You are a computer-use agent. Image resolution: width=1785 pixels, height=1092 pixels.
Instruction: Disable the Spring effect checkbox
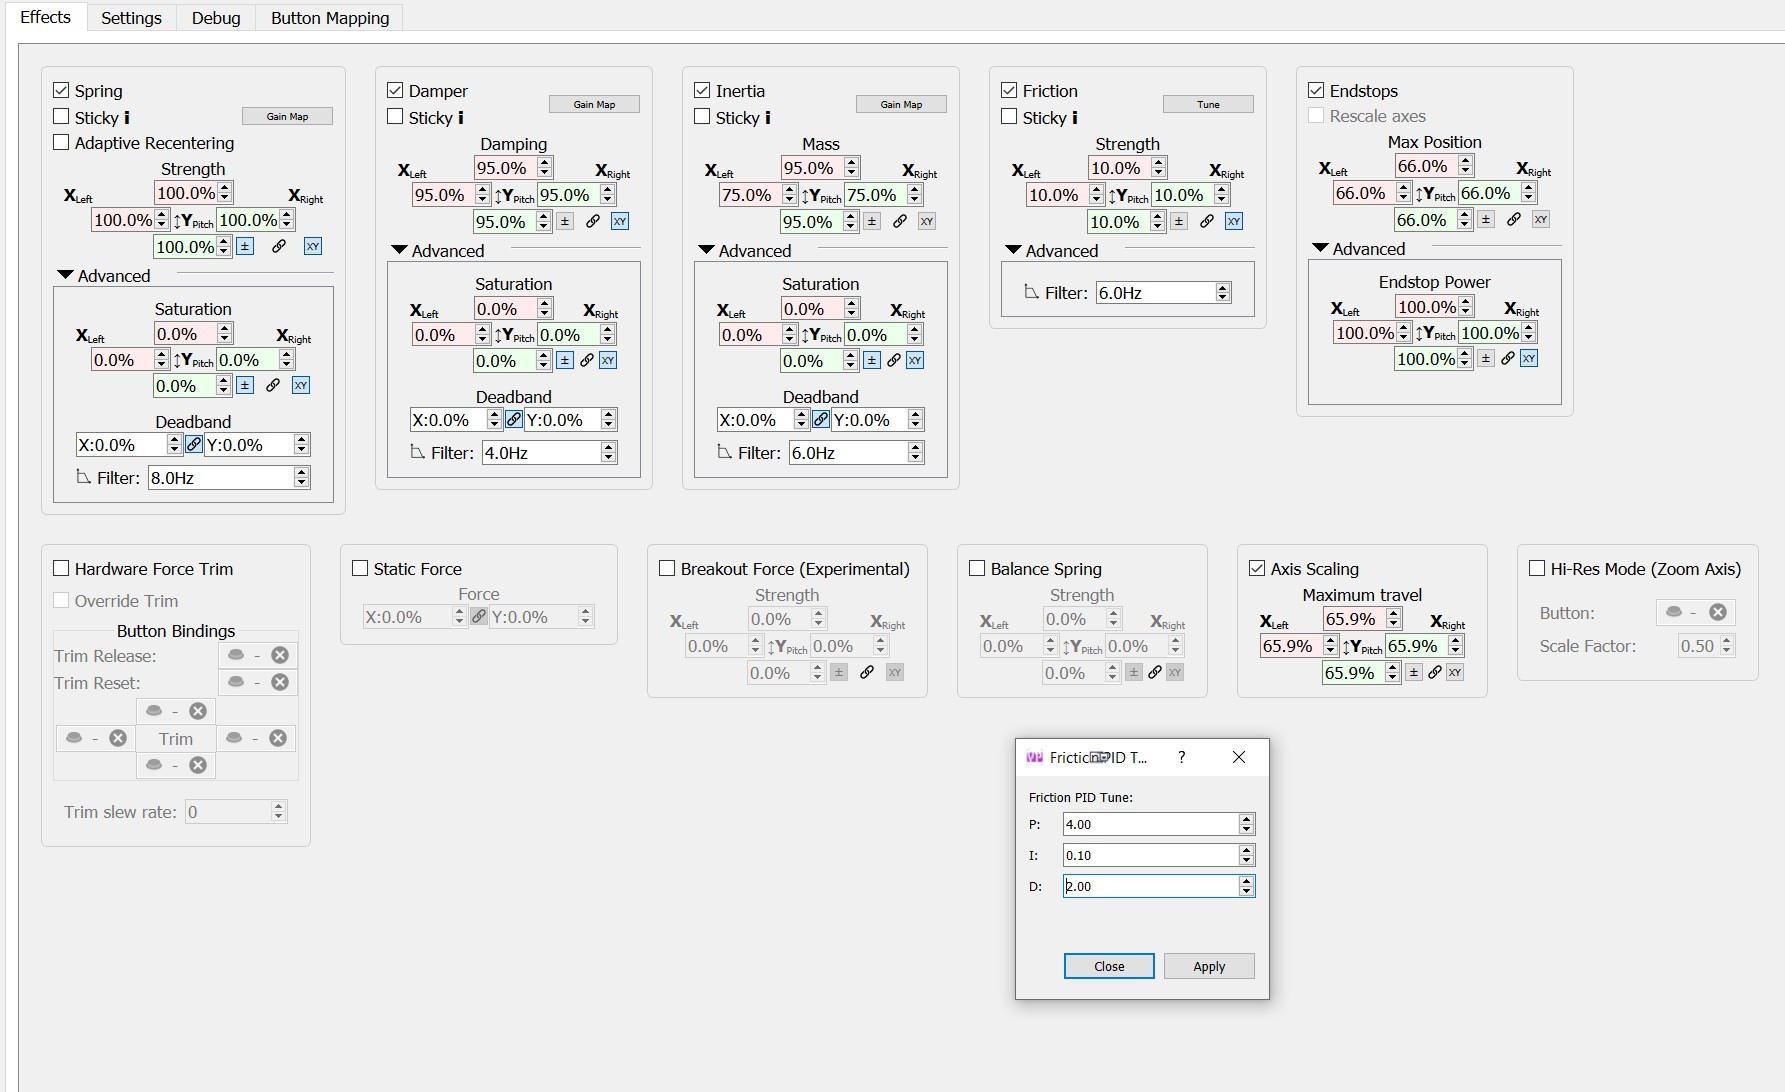[61, 90]
